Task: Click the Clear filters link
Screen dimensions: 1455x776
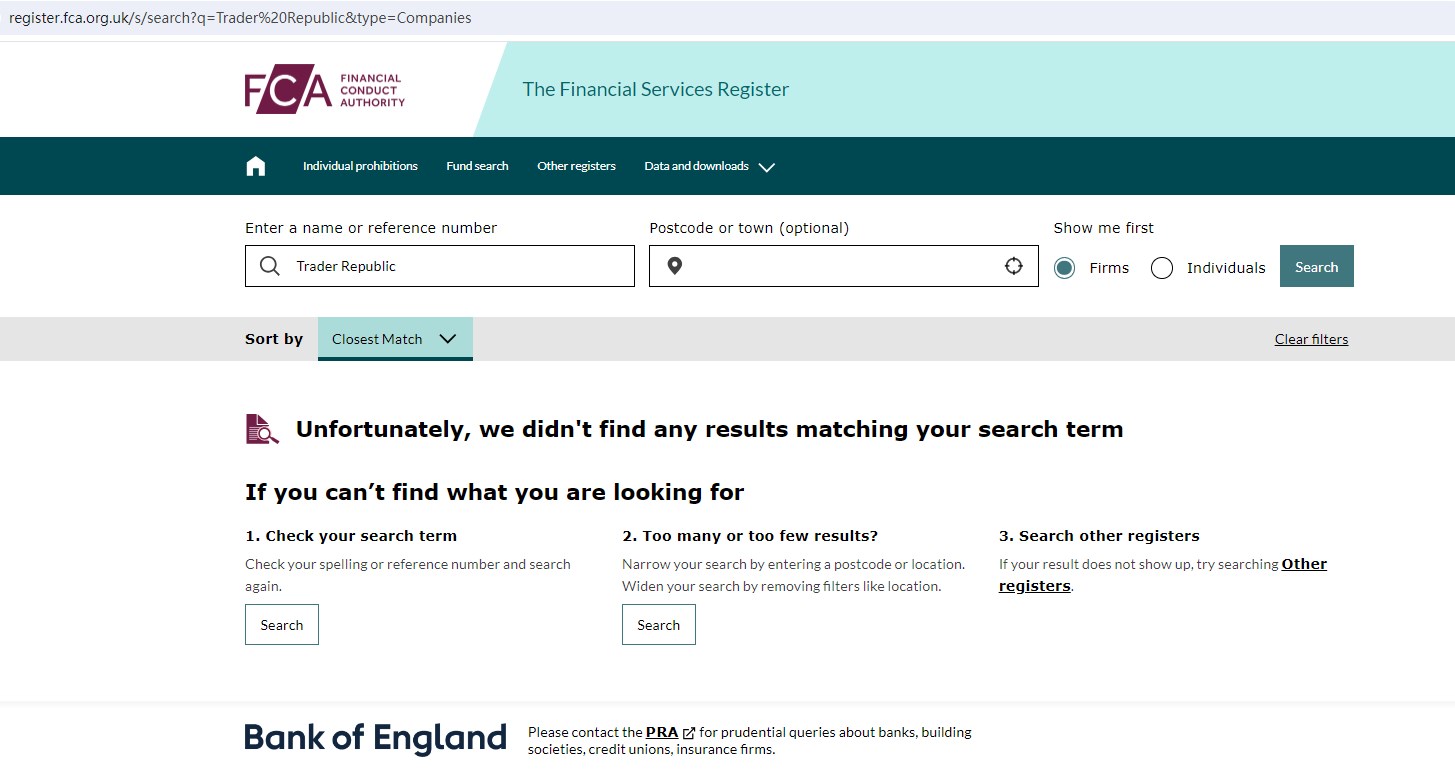Action: click(1311, 339)
